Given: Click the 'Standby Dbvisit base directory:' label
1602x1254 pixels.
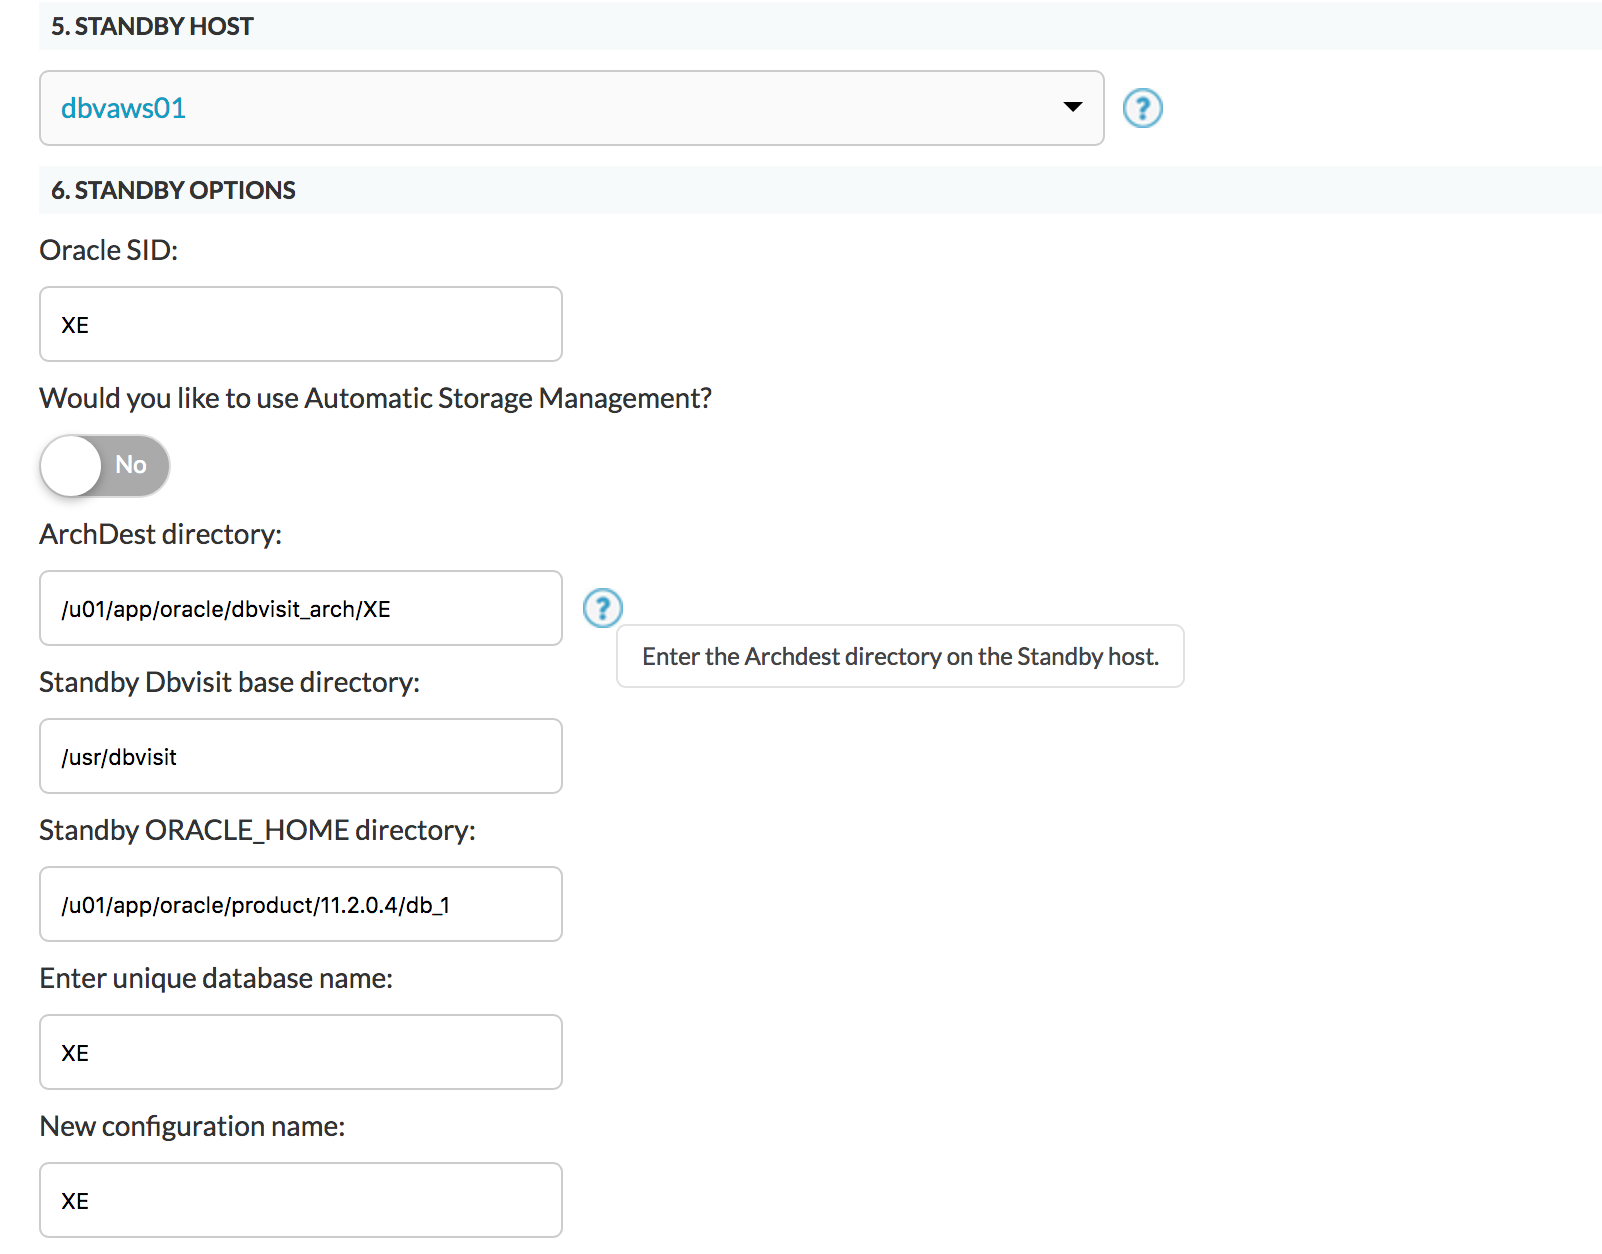Looking at the screenshot, I should (230, 682).
